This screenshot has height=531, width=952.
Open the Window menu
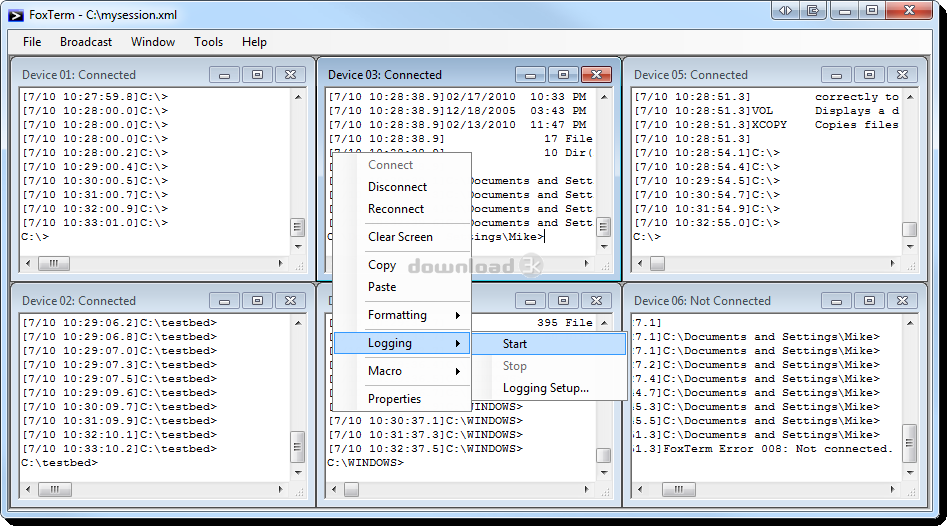click(153, 42)
